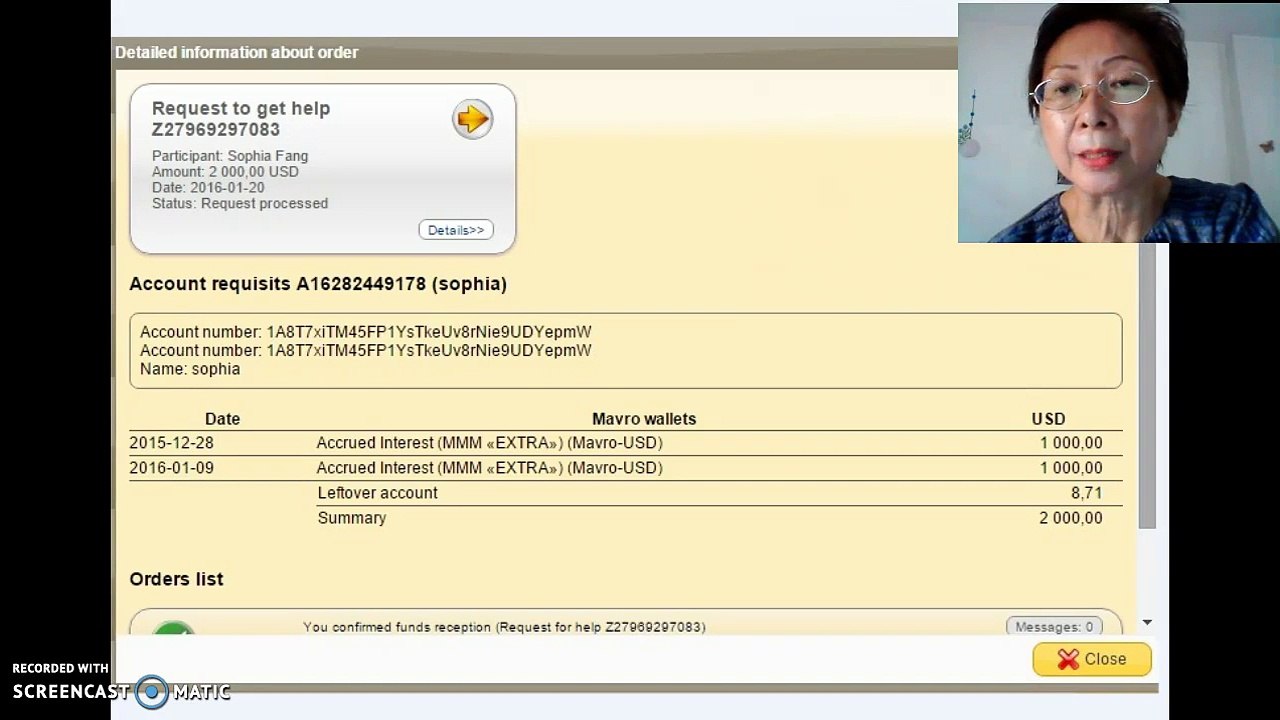Click the 2016-01-09 date cell

point(171,468)
